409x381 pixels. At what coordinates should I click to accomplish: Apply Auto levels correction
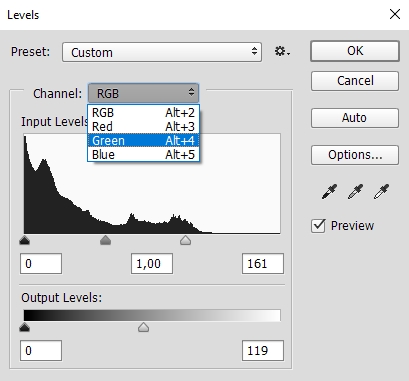click(355, 118)
